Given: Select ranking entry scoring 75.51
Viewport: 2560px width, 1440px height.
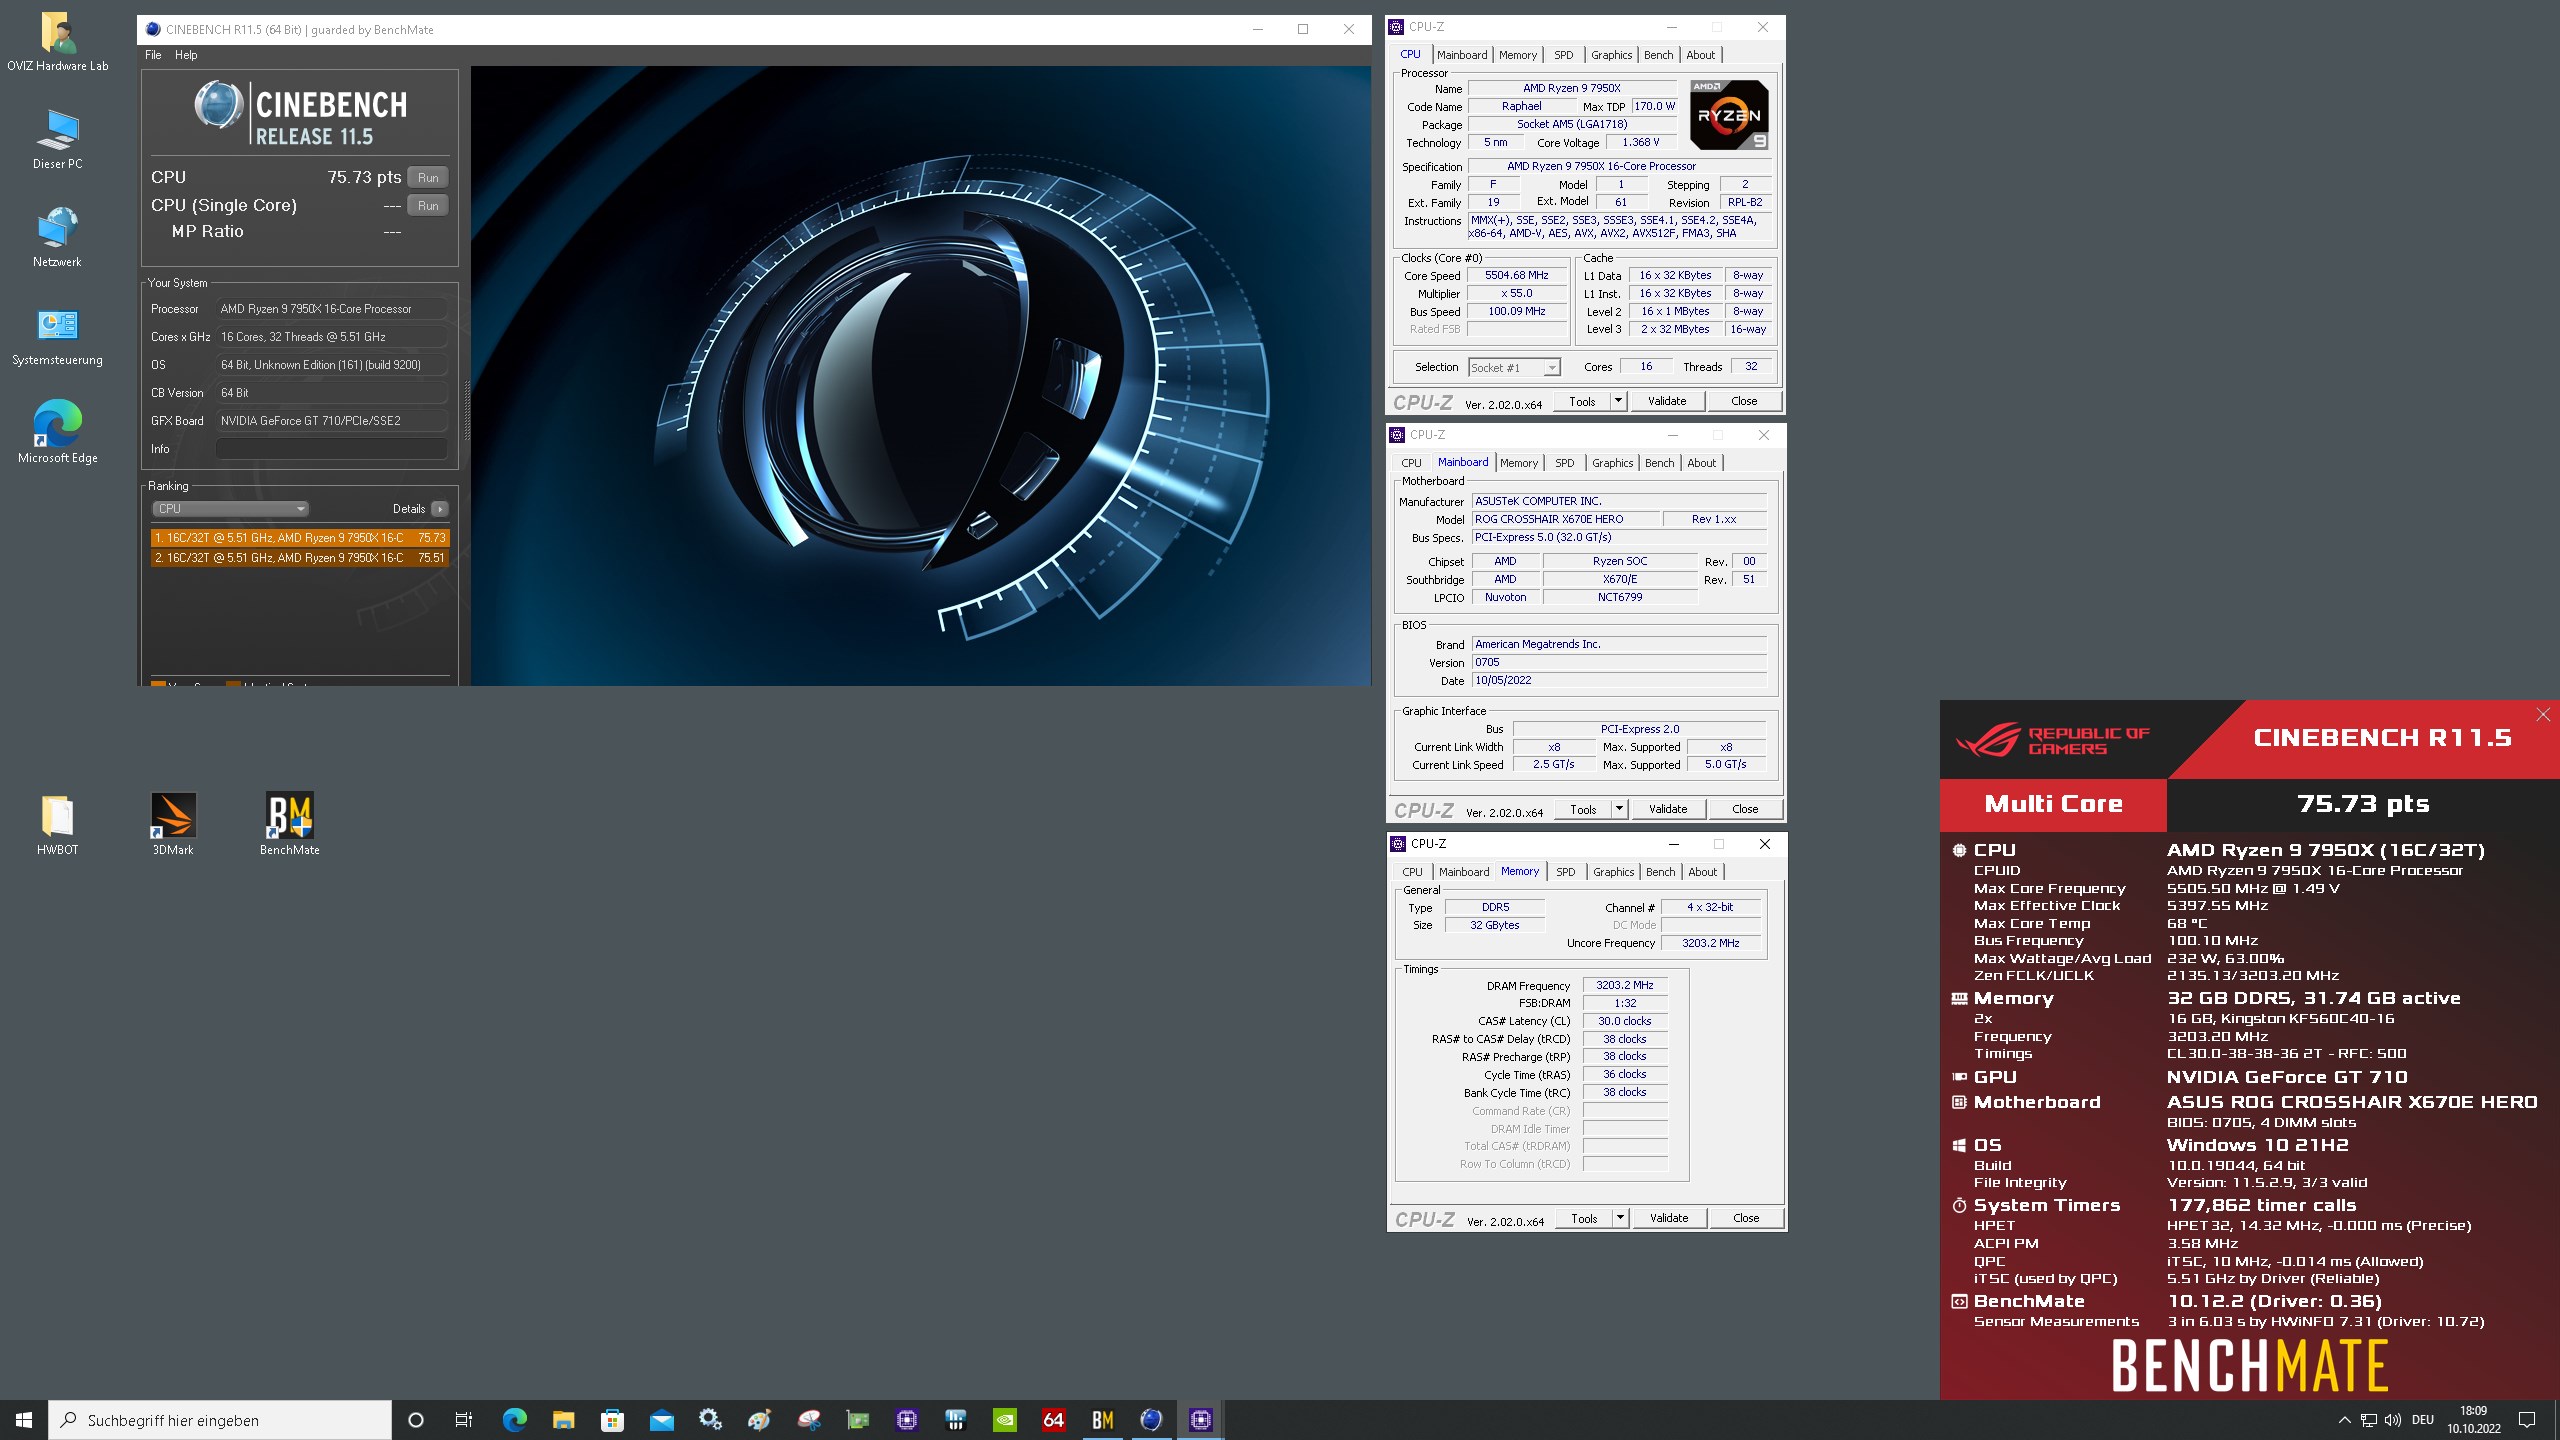Looking at the screenshot, I should pyautogui.click(x=299, y=558).
